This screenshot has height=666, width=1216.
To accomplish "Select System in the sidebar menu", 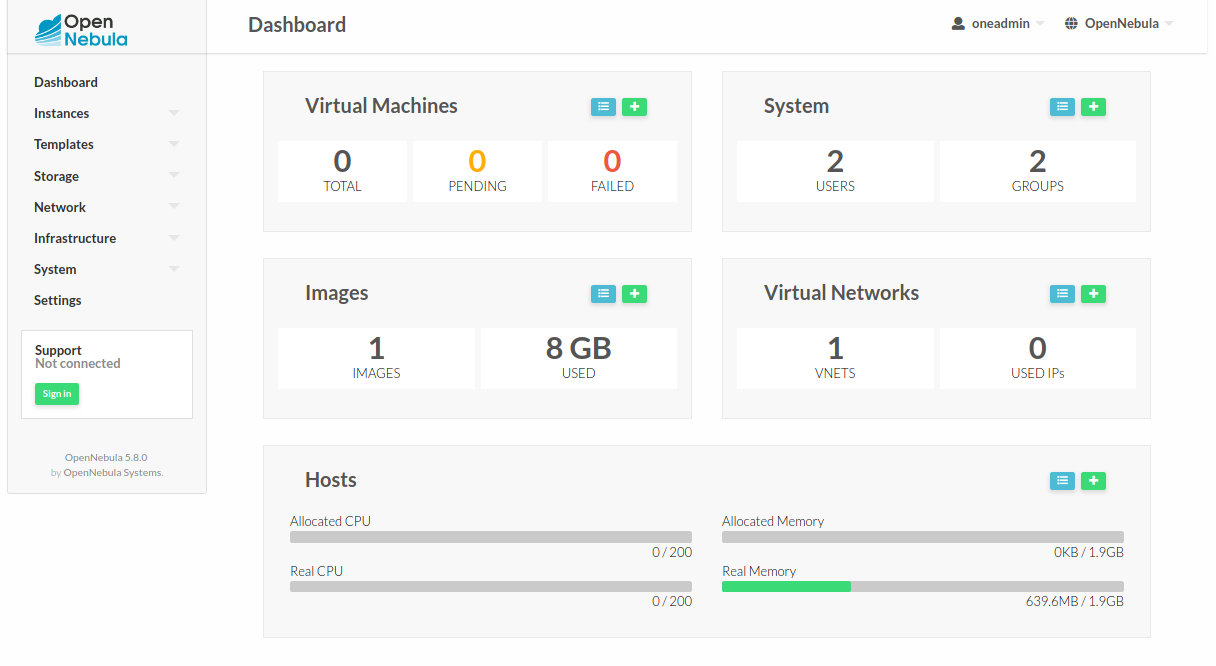I will (55, 269).
